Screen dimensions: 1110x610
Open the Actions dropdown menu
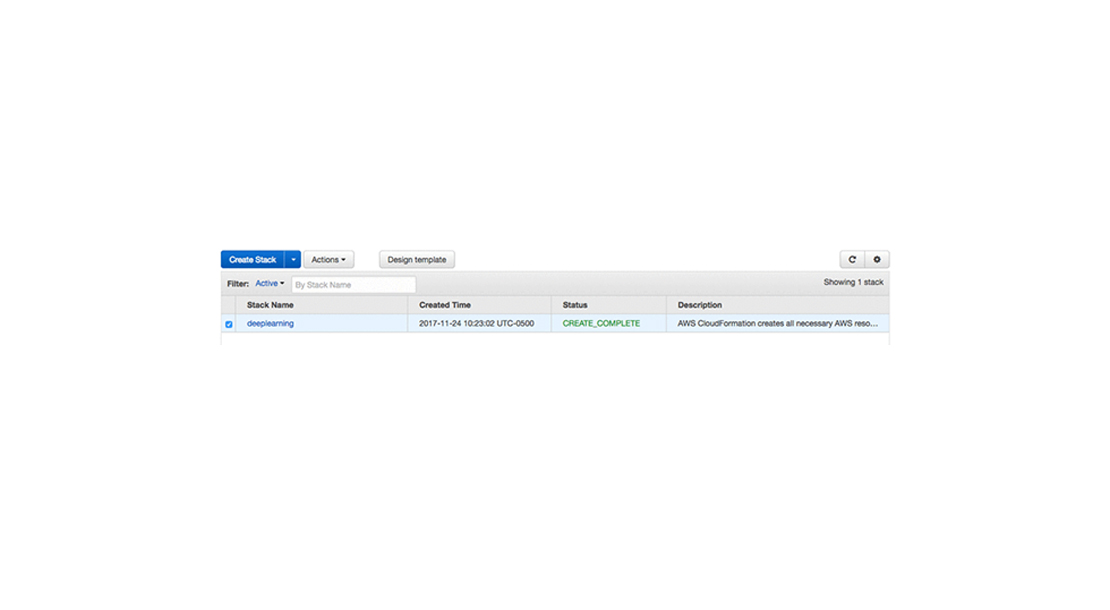(328, 260)
